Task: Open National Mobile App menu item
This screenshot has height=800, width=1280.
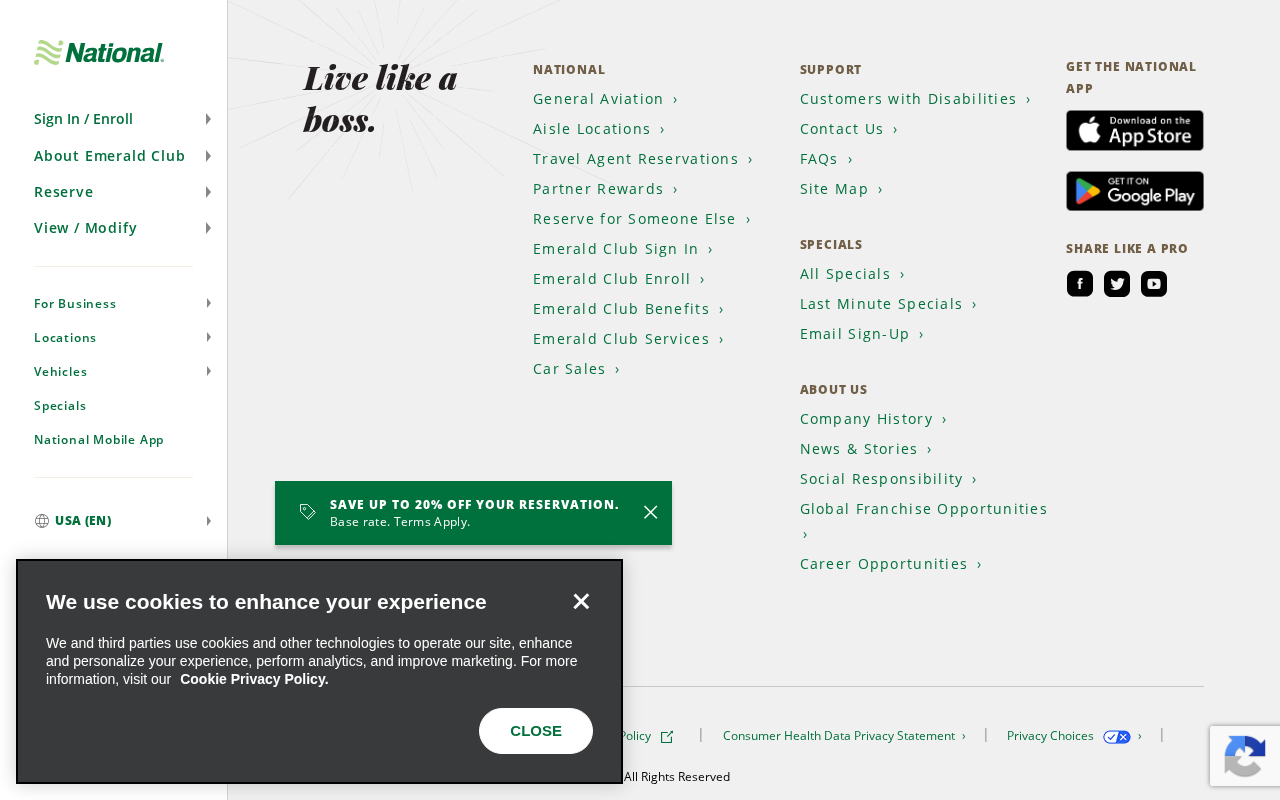Action: coord(99,440)
